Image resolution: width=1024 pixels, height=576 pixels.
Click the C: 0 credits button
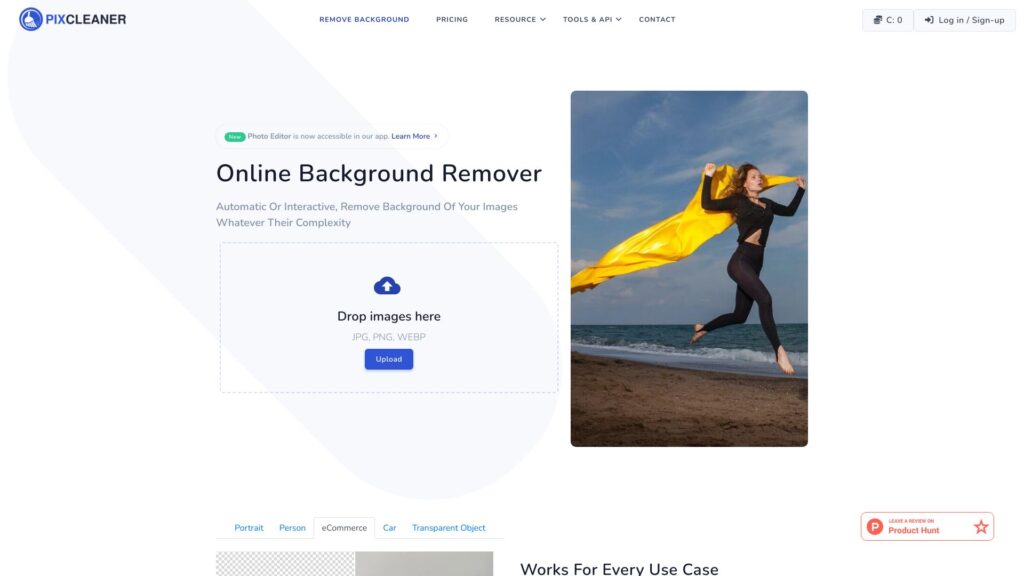pyautogui.click(x=888, y=20)
